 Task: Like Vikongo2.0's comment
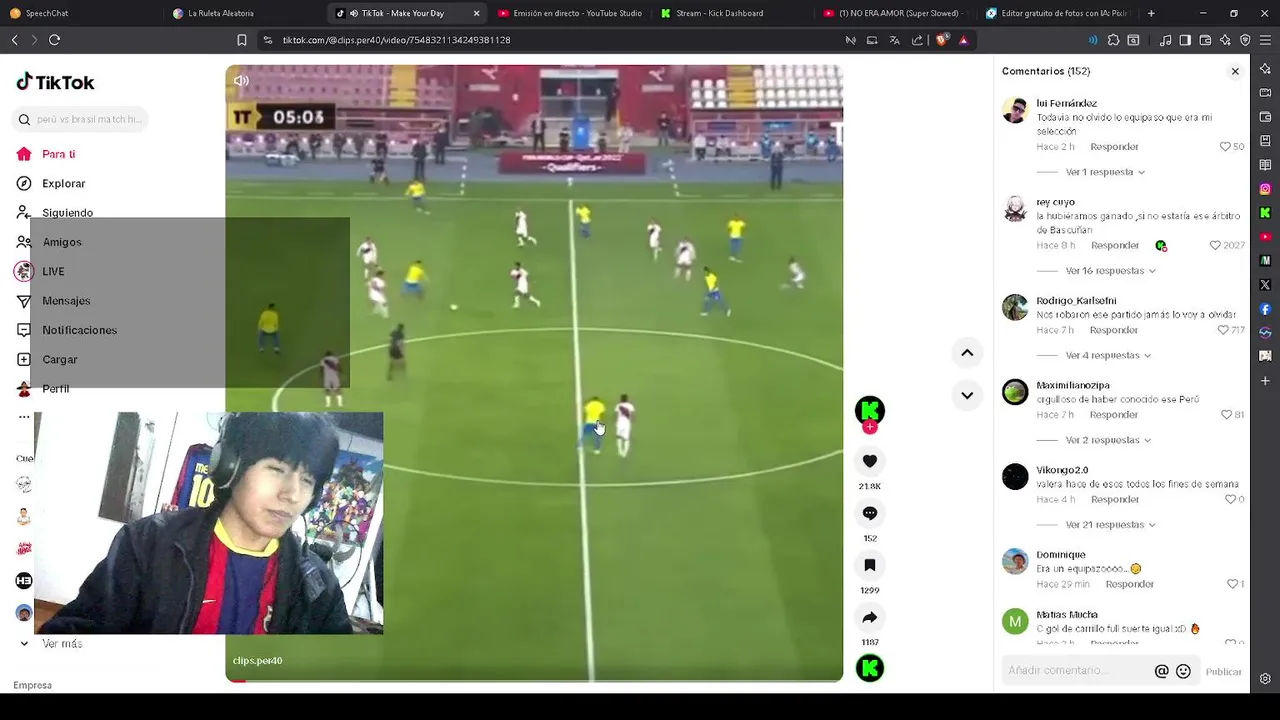[1230, 499]
